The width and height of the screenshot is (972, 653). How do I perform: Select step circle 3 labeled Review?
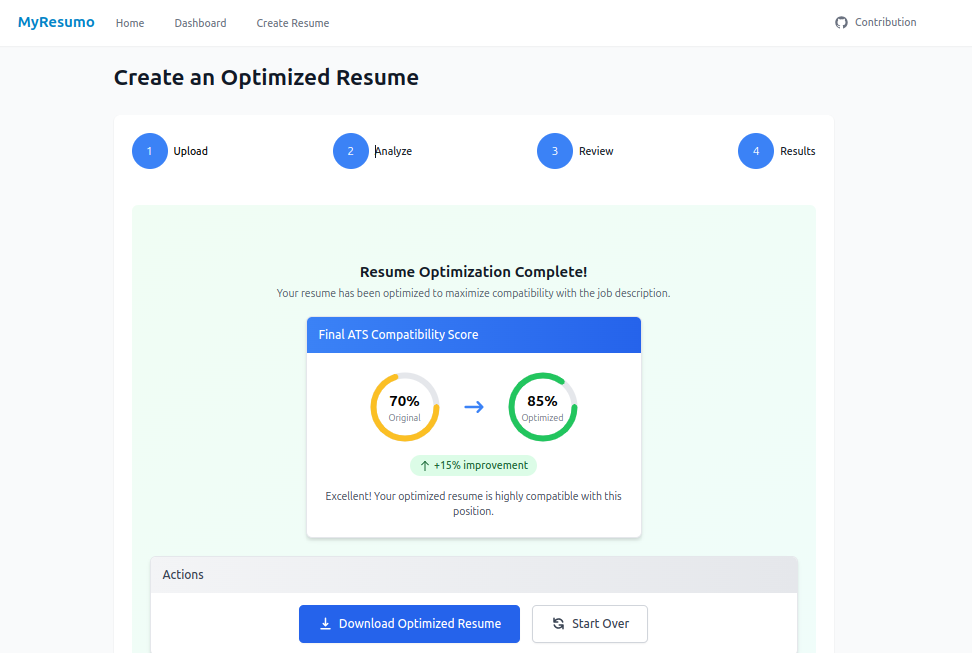point(554,150)
